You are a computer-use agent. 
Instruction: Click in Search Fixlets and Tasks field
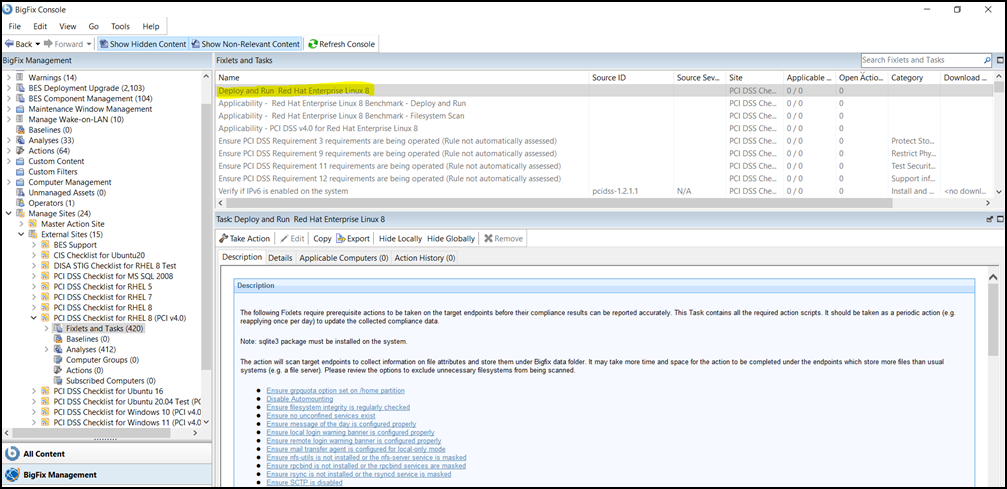tap(922, 60)
